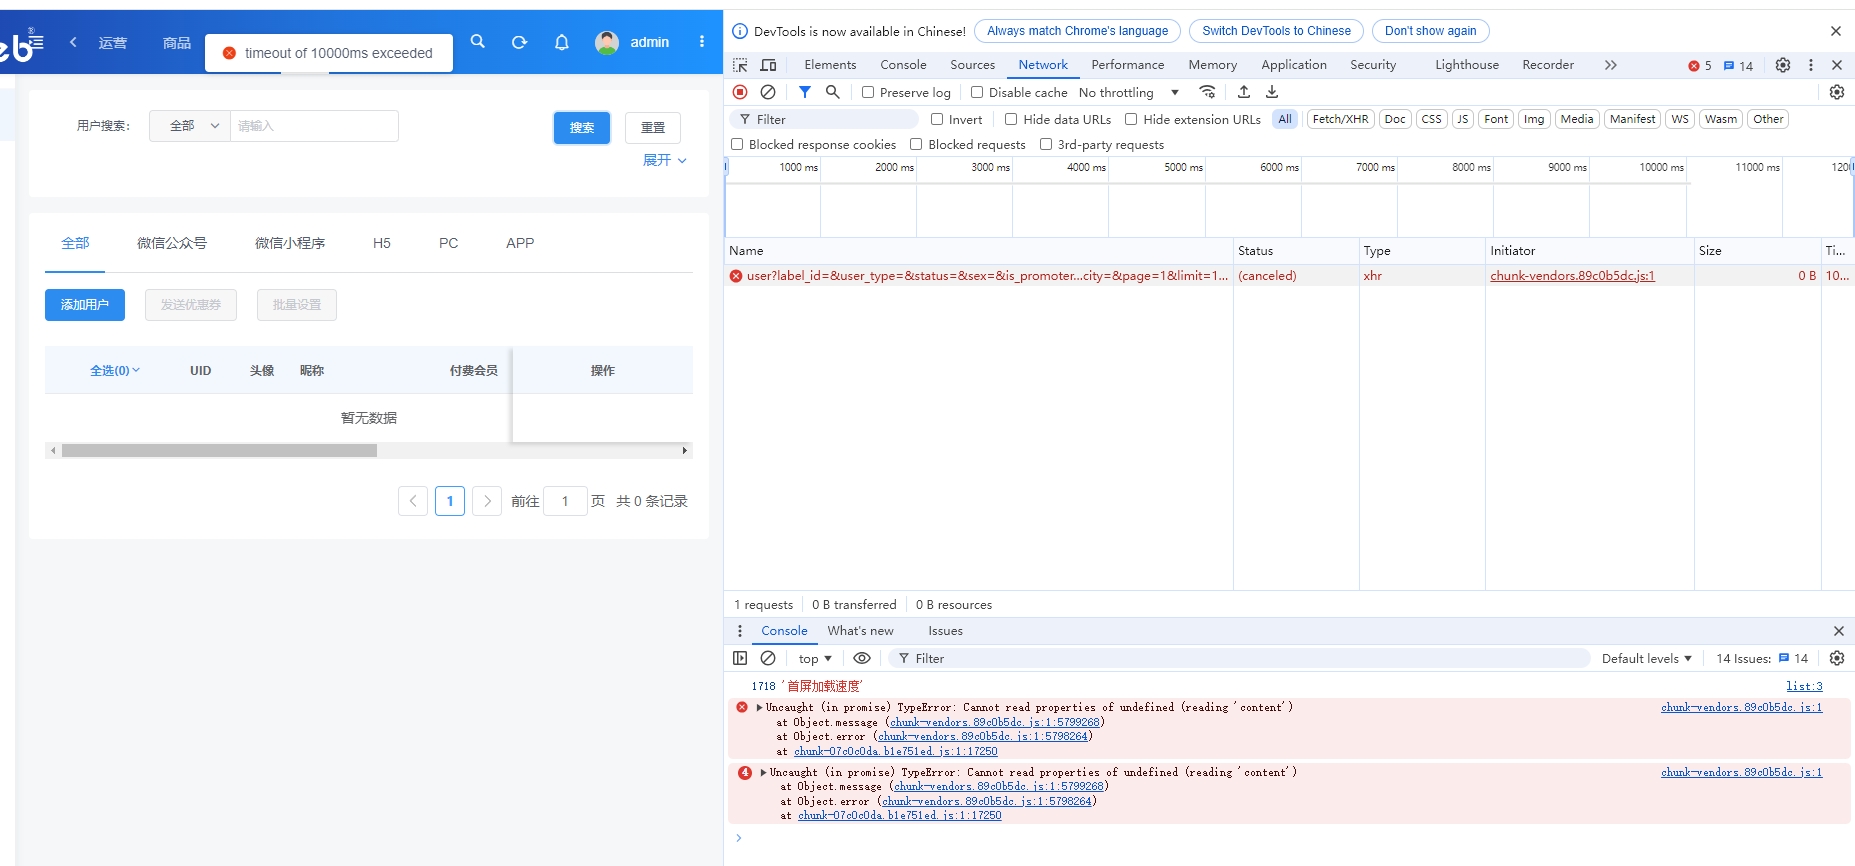Click the 添加用户 button

[85, 305]
